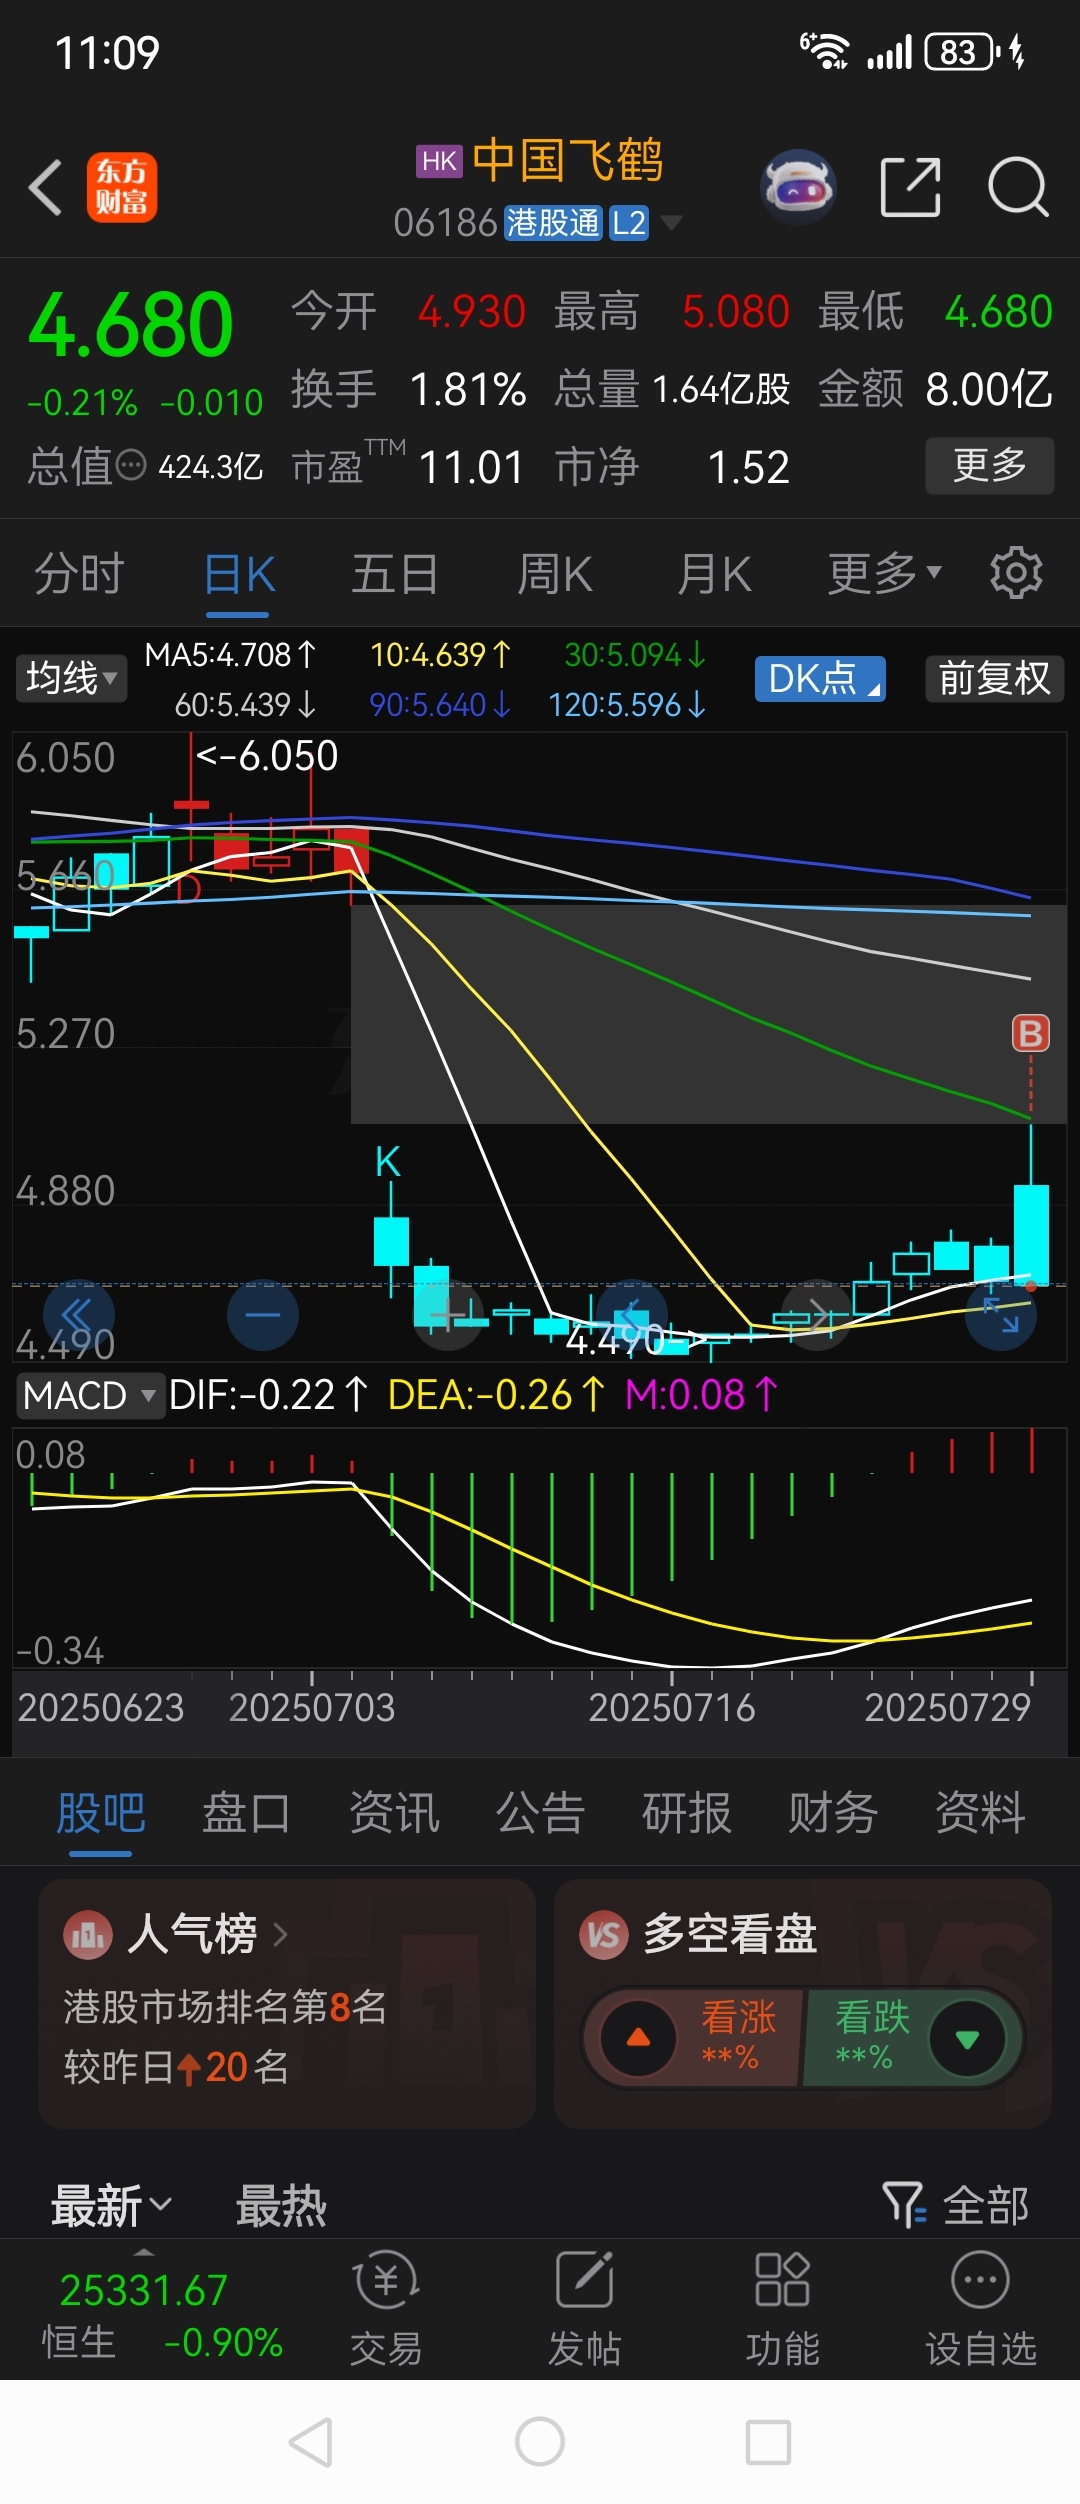1080x2504 pixels.
Task: Tap the 更多 quote details button
Action: (x=990, y=465)
